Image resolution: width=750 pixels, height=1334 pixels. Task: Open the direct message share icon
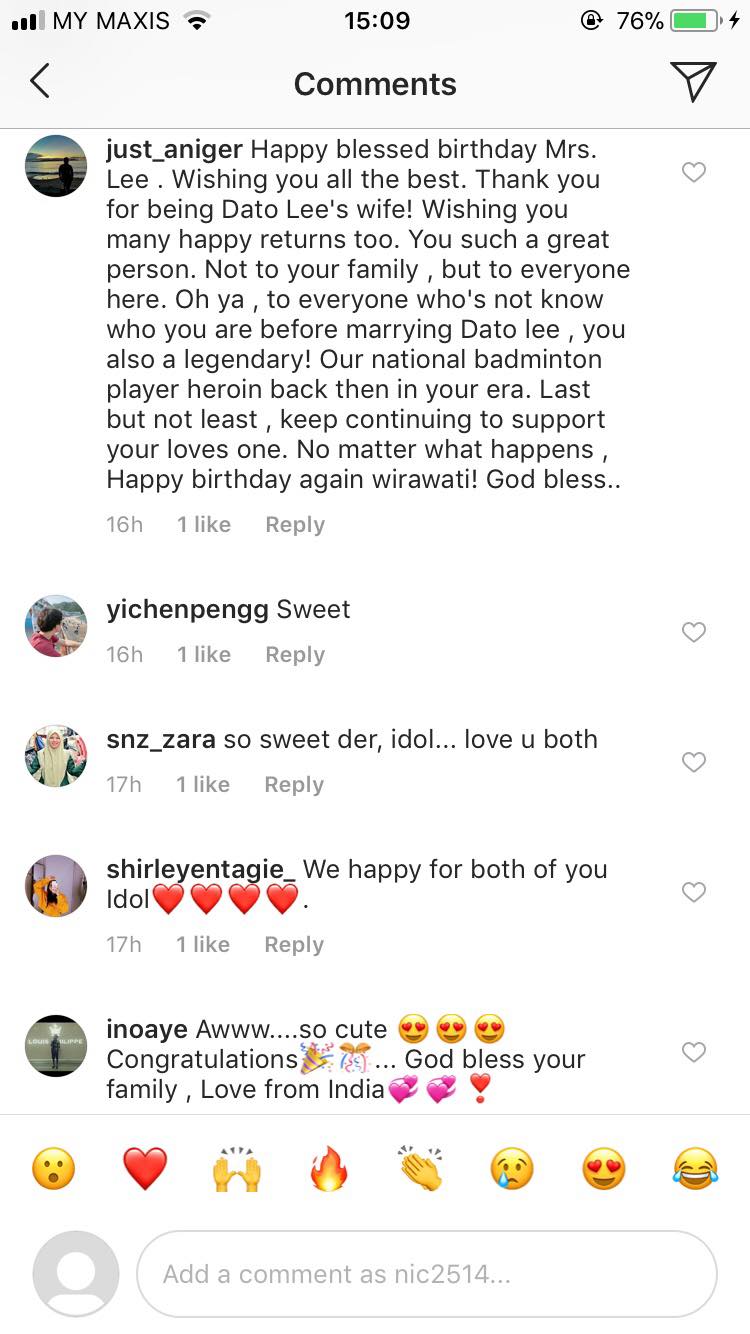[695, 83]
